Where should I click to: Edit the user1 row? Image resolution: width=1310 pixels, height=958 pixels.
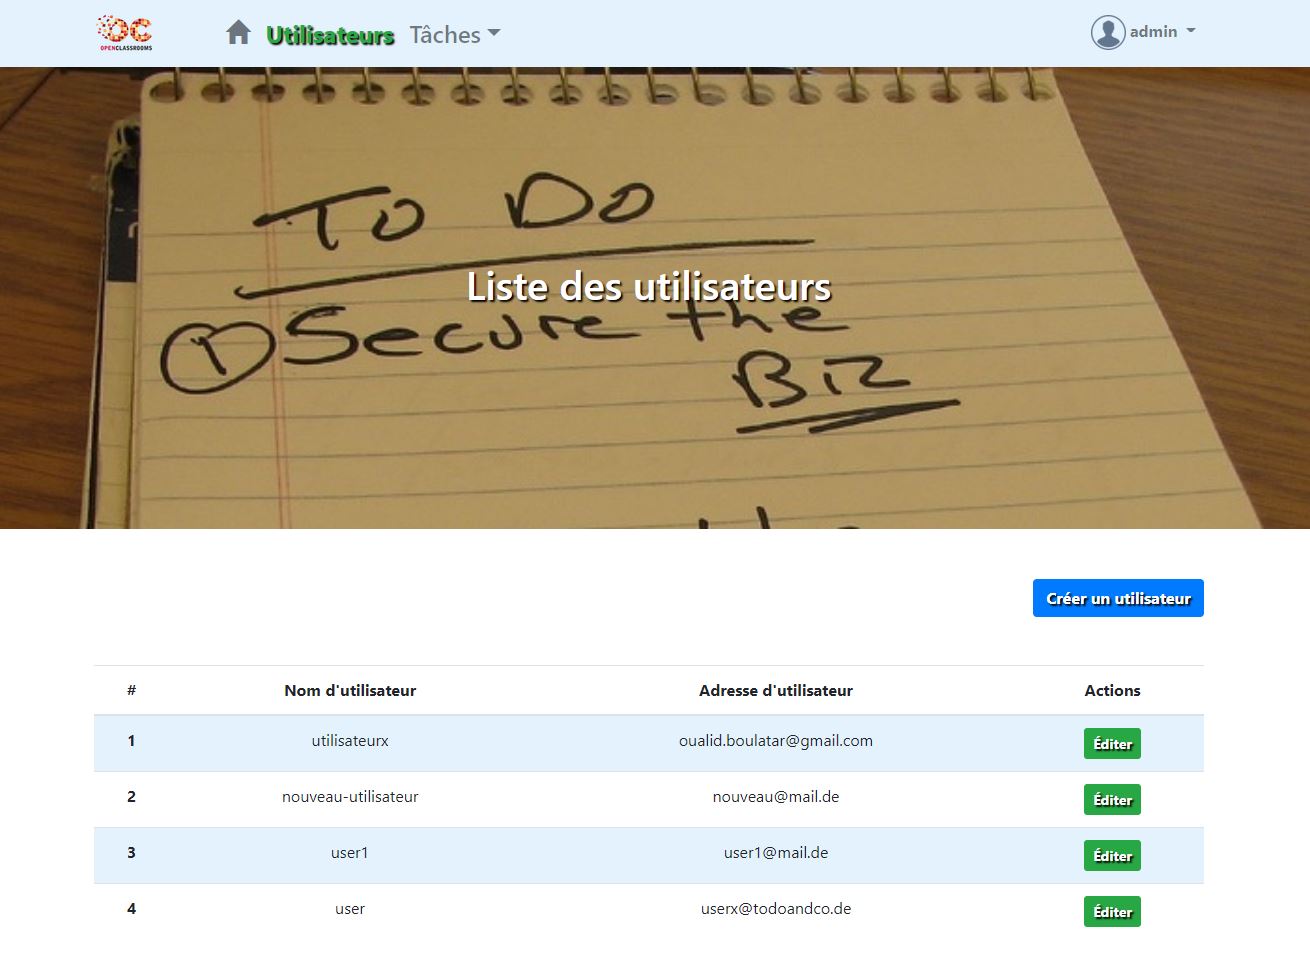[x=1112, y=856]
